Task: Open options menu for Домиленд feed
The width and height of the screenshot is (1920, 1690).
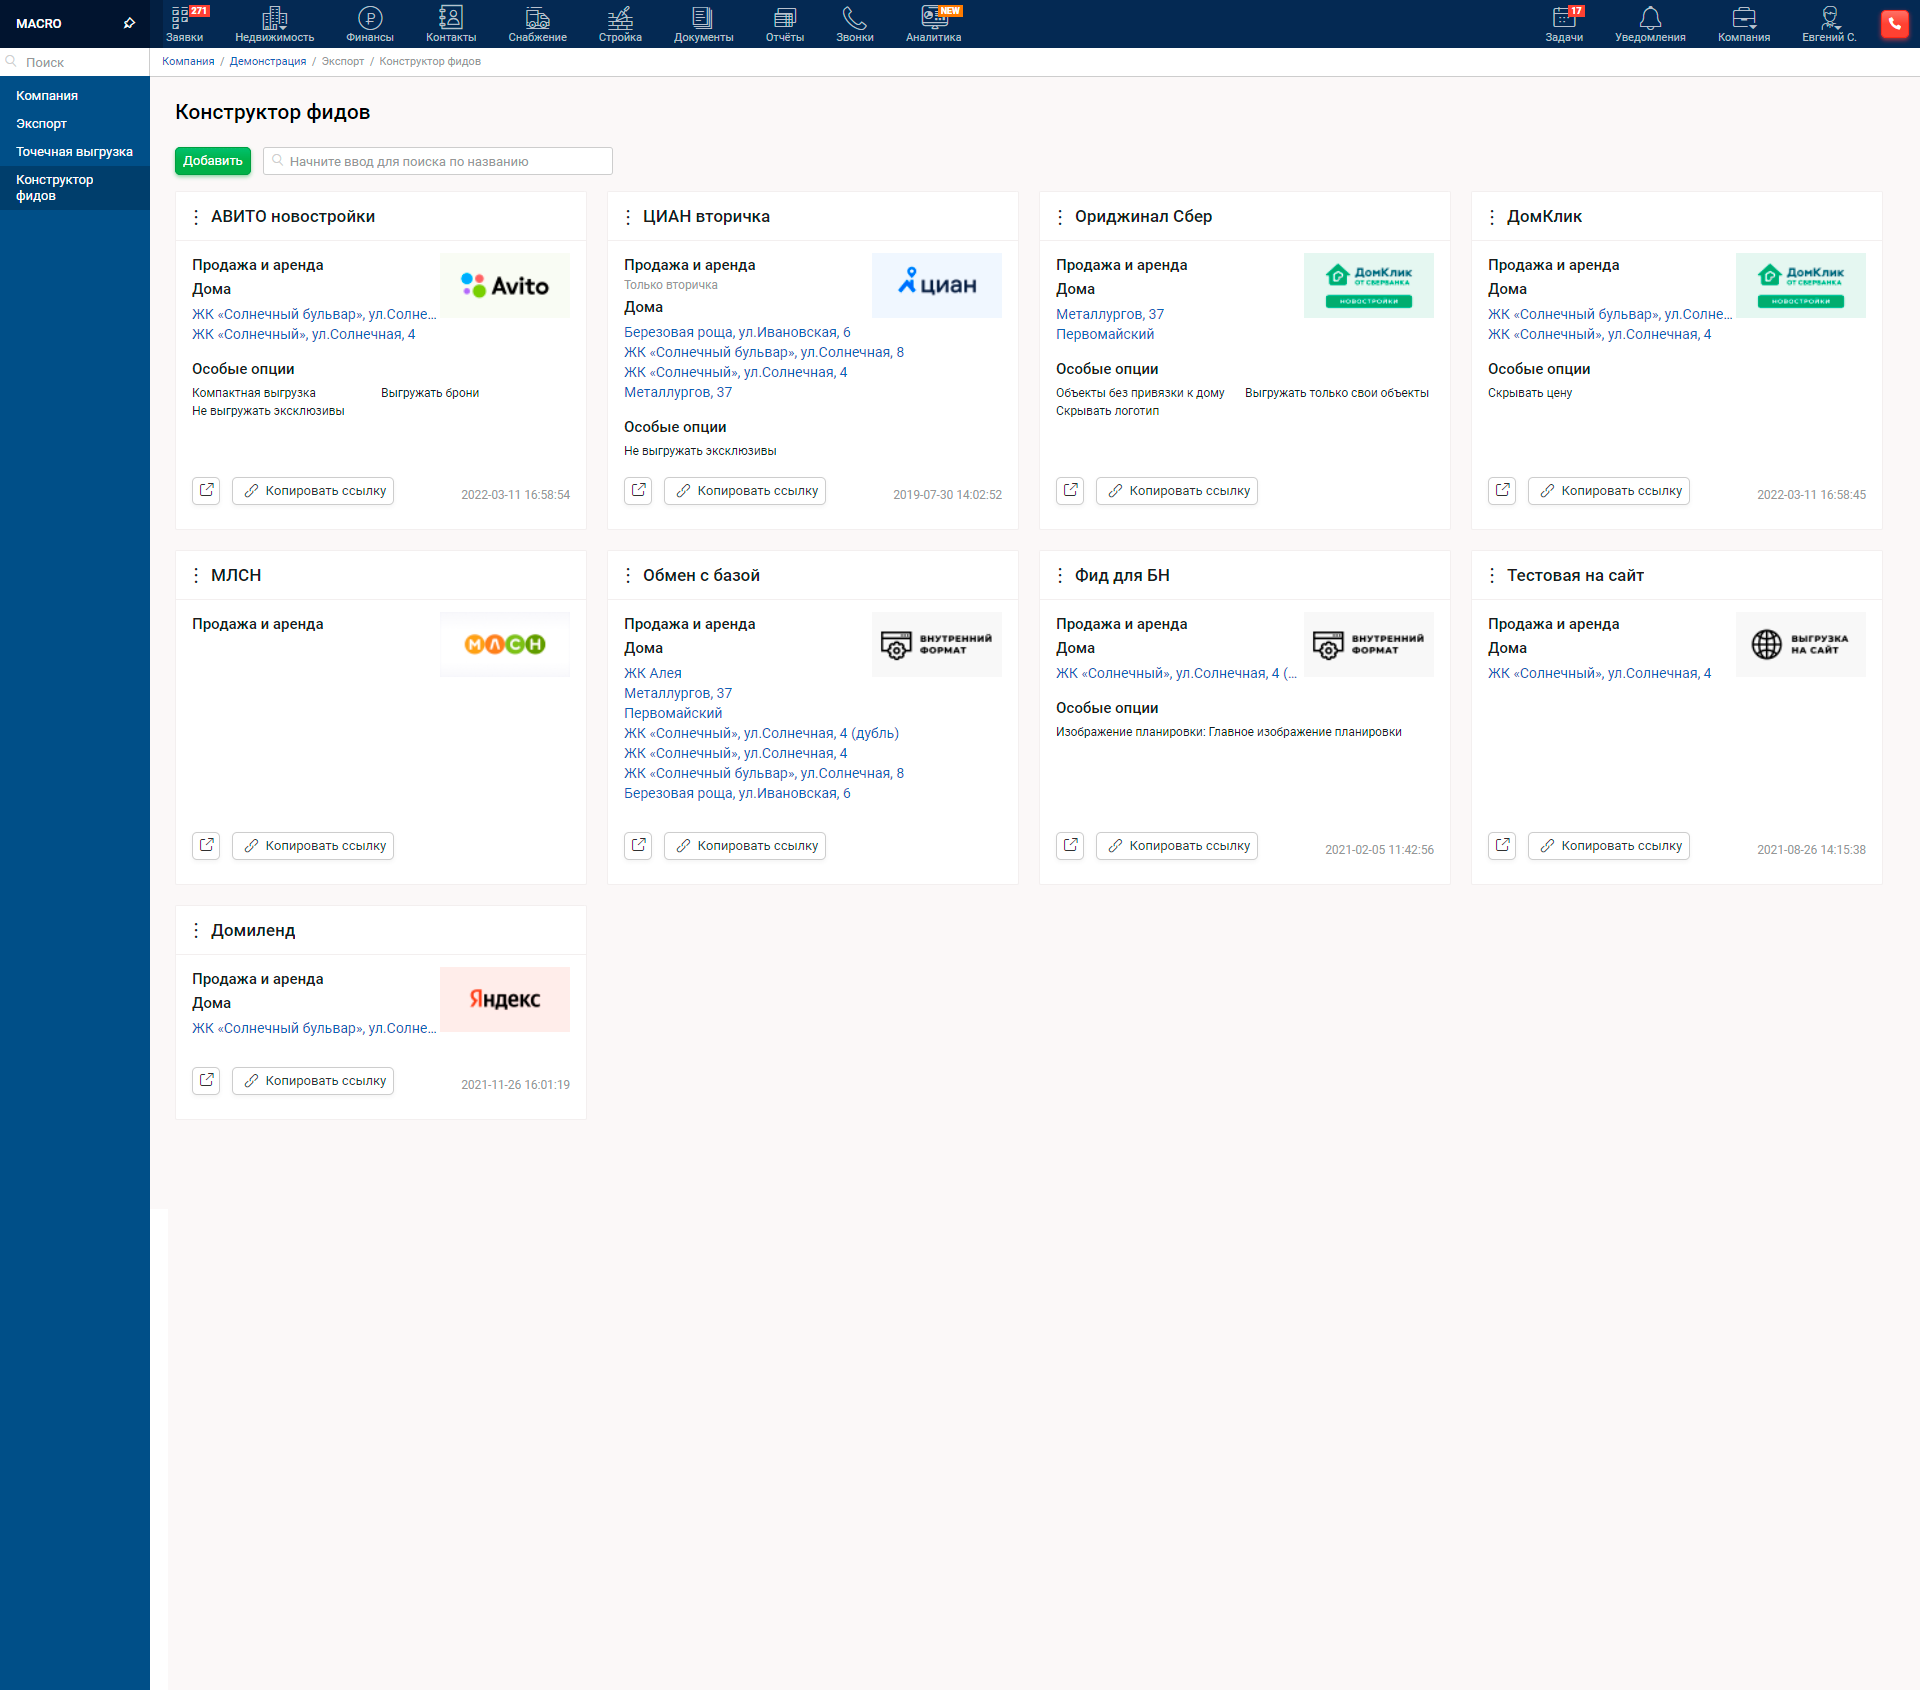Action: coord(196,930)
